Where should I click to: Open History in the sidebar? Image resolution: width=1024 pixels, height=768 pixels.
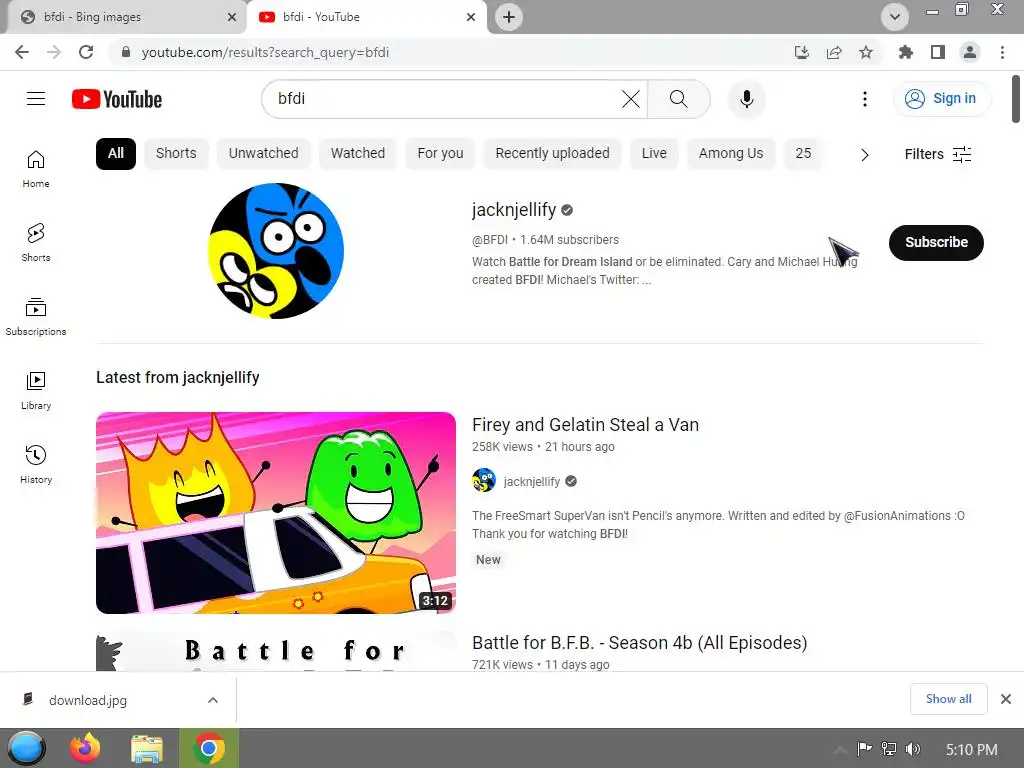[36, 464]
